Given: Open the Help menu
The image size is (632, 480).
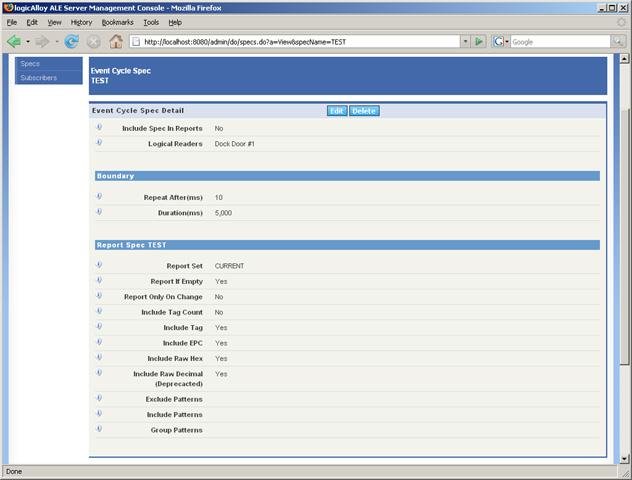Looking at the screenshot, I should pos(175,23).
